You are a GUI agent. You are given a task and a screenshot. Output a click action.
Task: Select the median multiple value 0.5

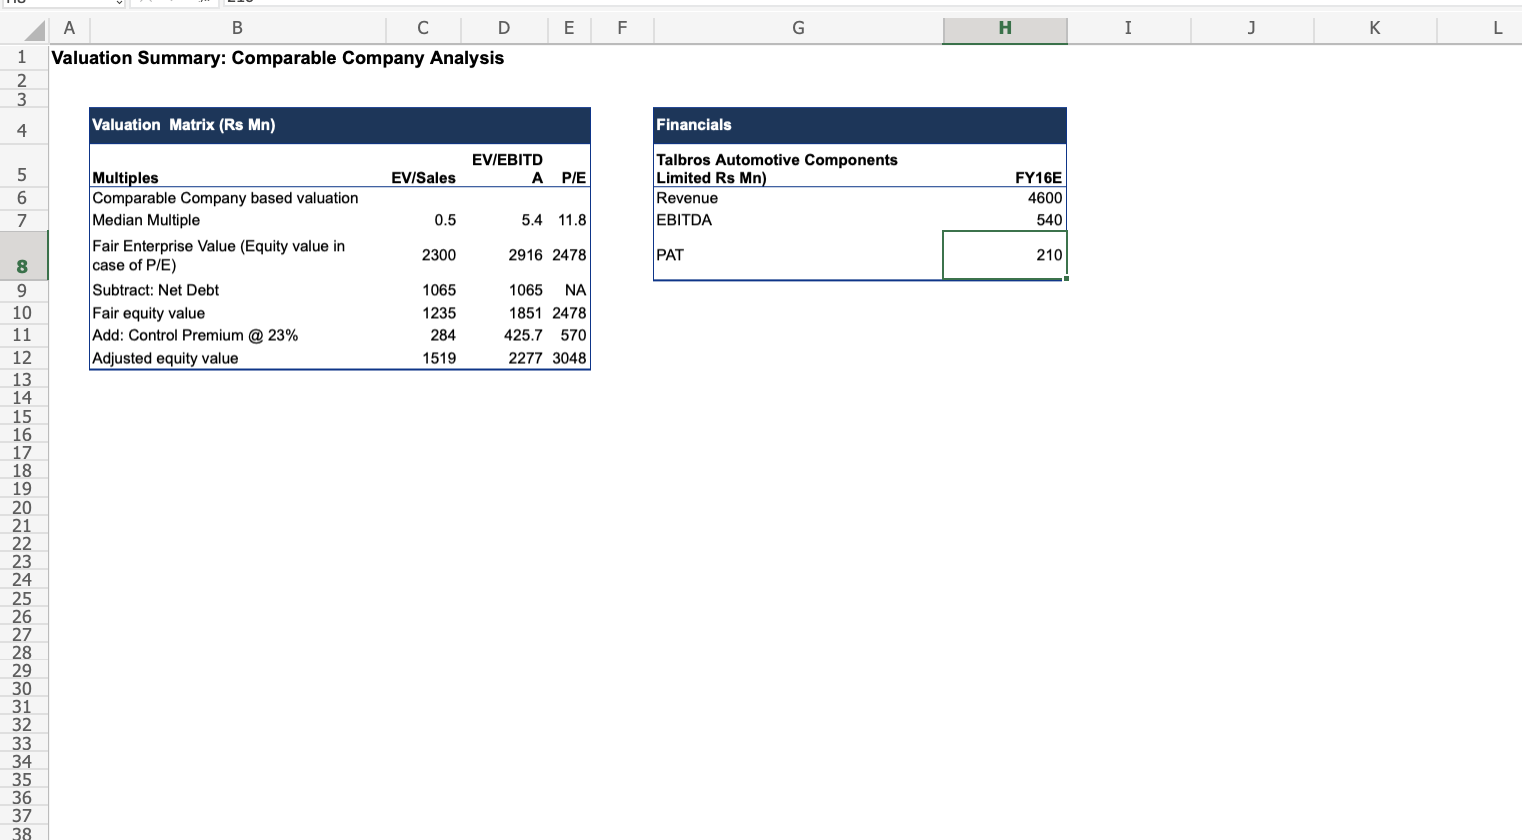[423, 220]
